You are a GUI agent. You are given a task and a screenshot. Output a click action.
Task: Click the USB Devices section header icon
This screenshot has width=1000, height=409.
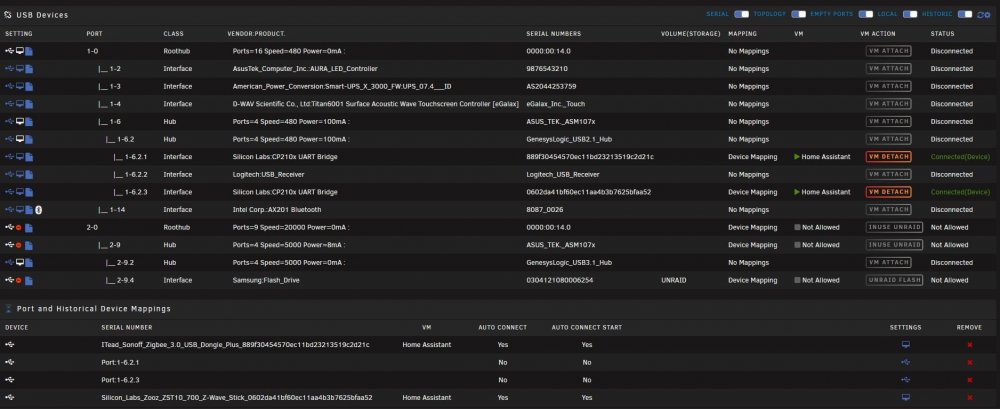click(x=8, y=15)
